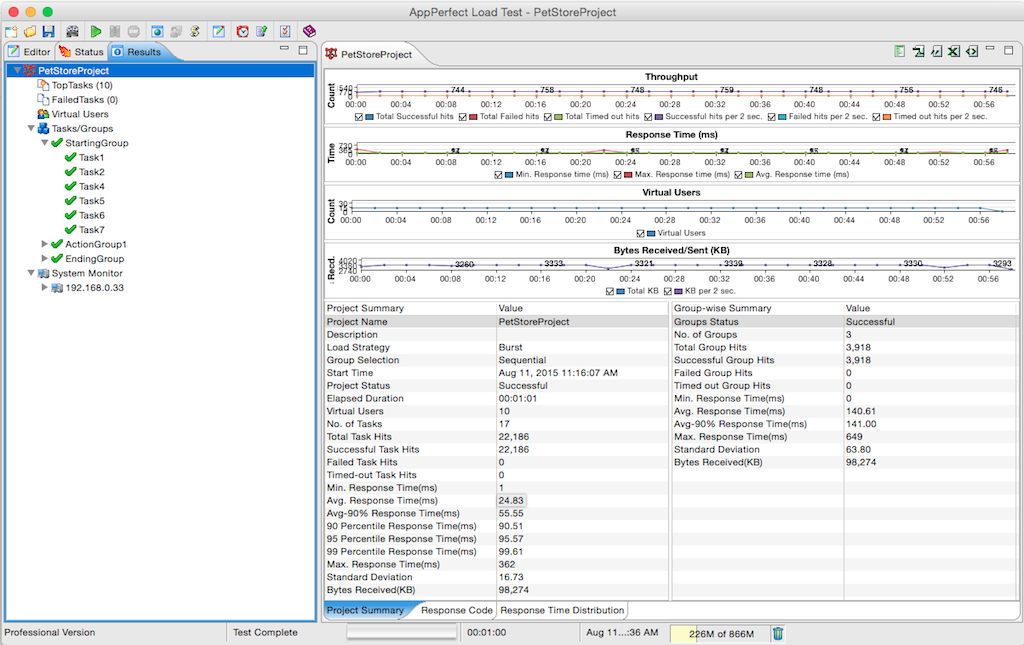Minimize the PetStoreProject results view

(x=990, y=48)
